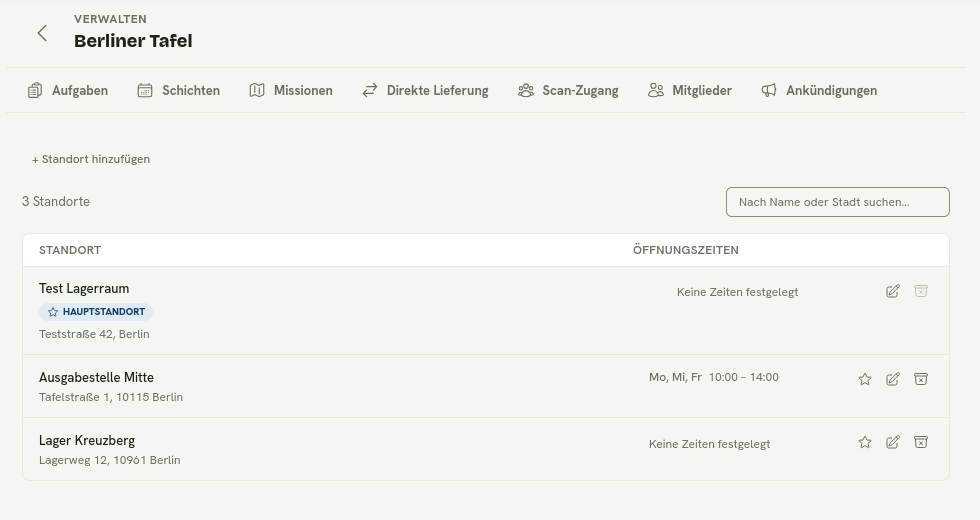Click the Missionen map icon

click(257, 91)
